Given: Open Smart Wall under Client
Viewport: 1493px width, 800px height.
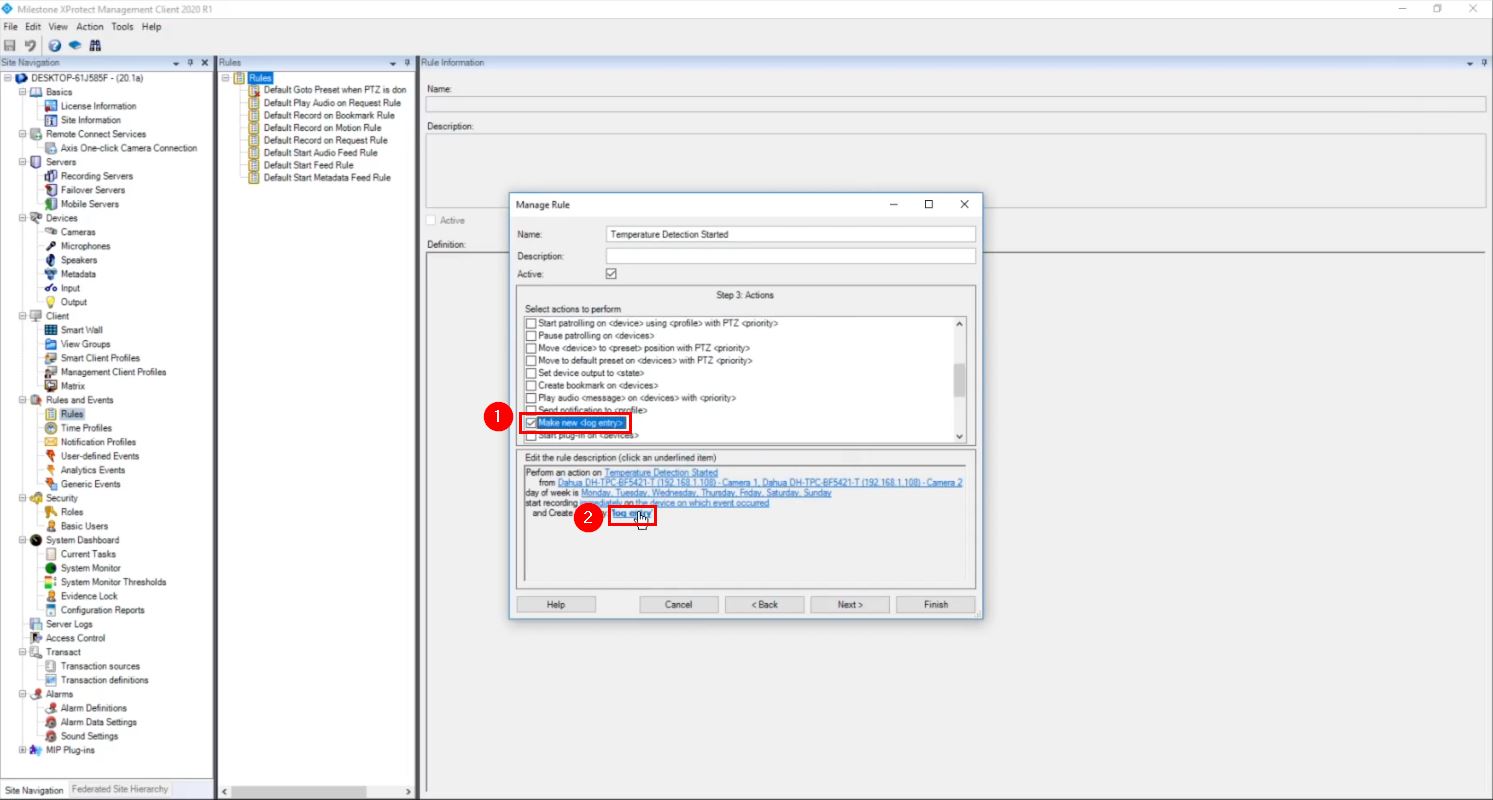Looking at the screenshot, I should tap(81, 330).
